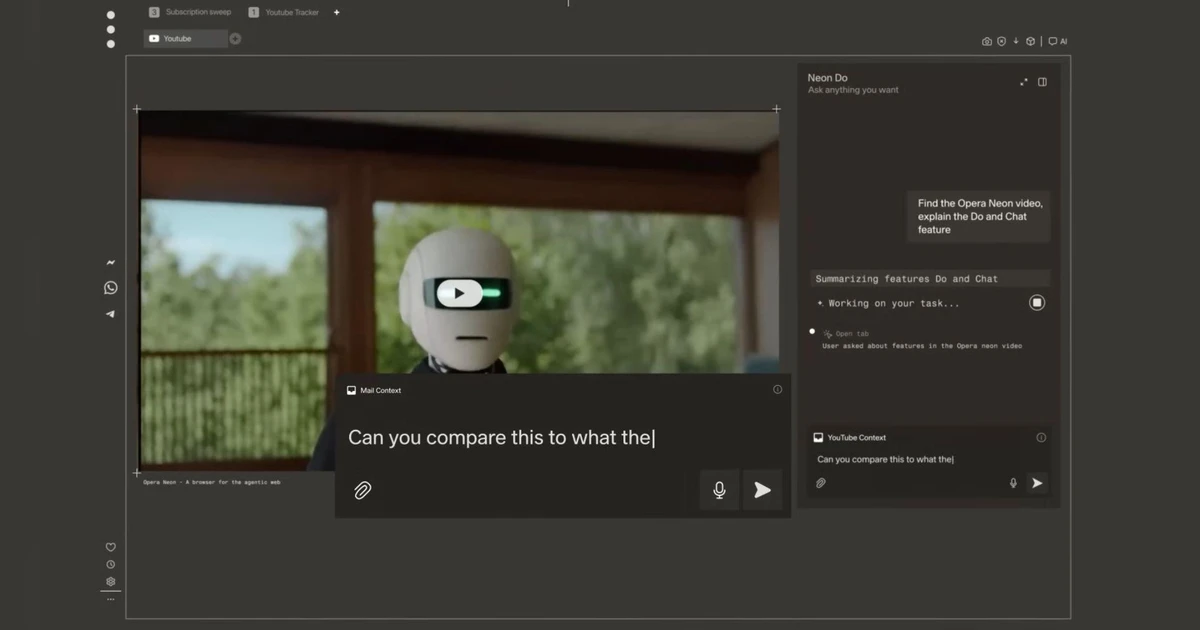Open WhatsApp from the sidebar
The height and width of the screenshot is (630, 1200).
click(110, 288)
